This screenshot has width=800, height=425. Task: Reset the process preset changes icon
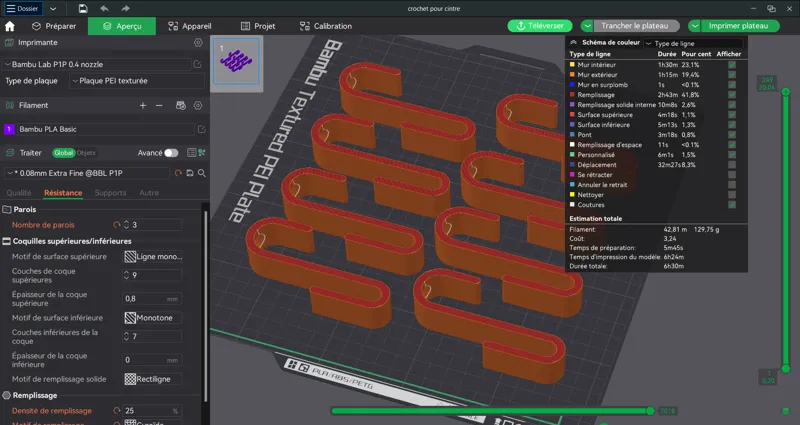(178, 173)
